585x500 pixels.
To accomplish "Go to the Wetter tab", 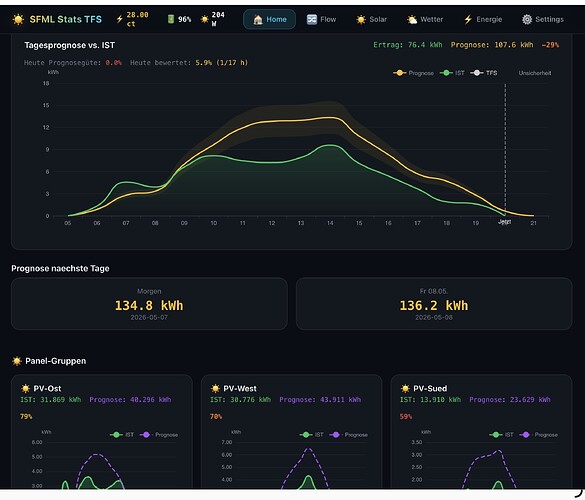I will point(425,19).
